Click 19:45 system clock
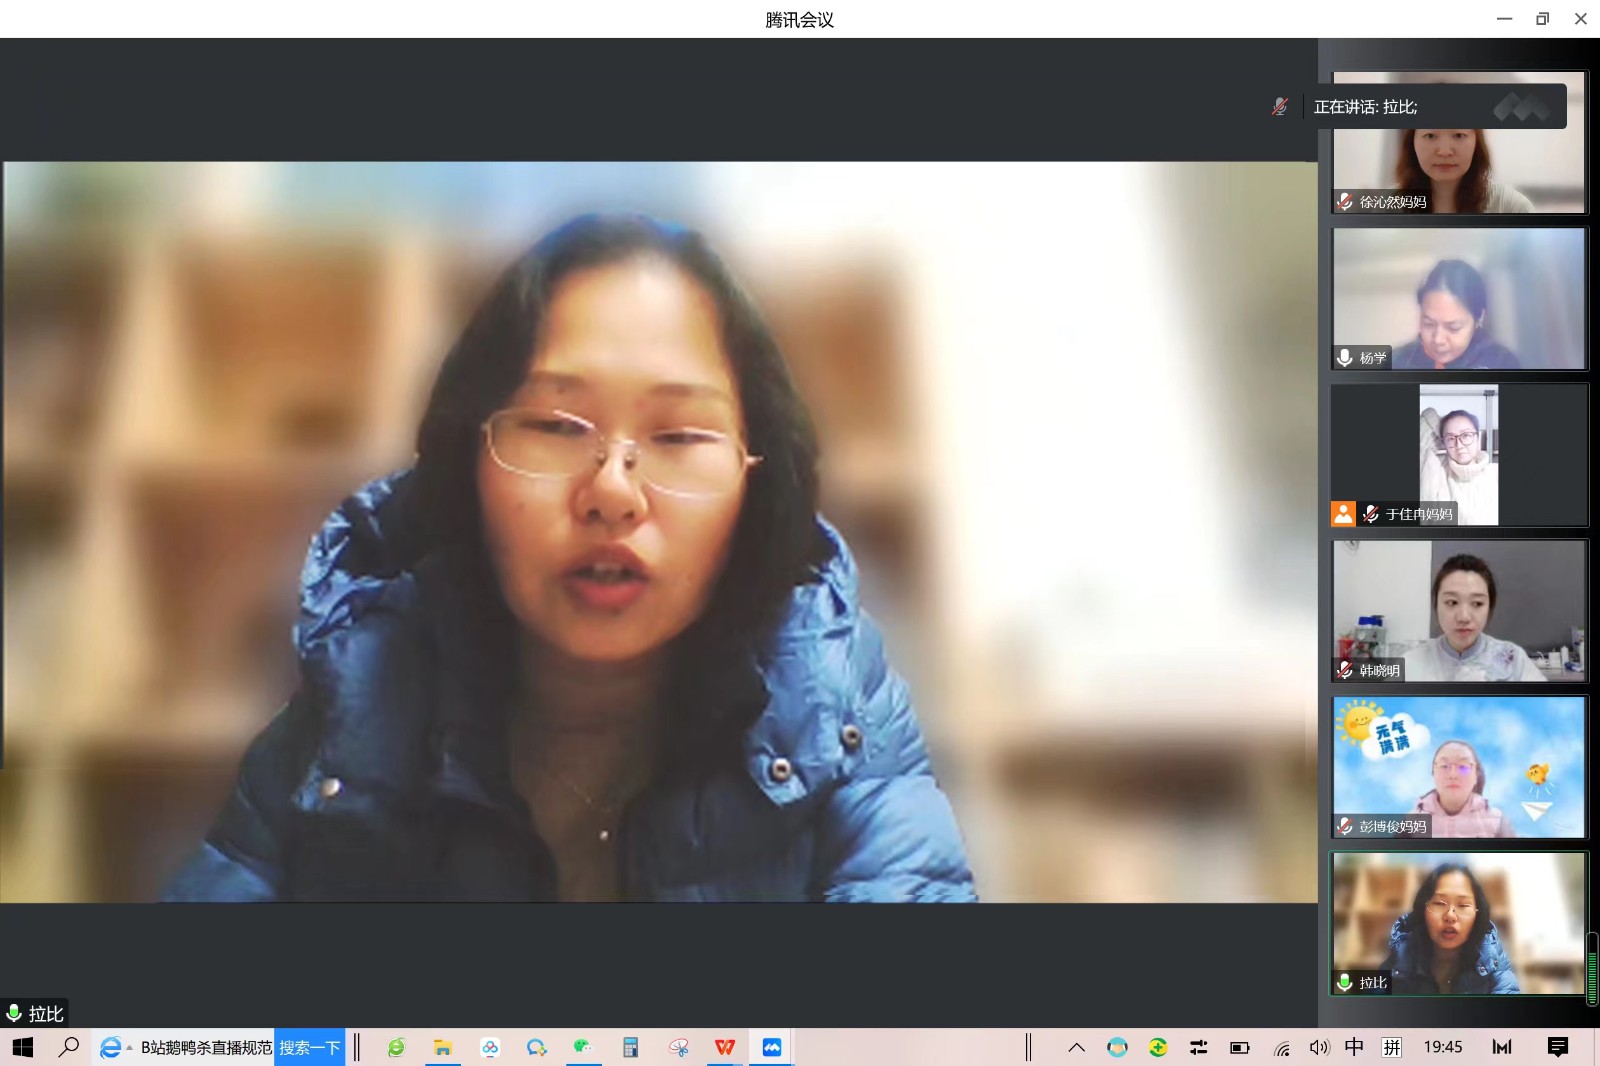Screen dimensions: 1600x1066 1443,1047
